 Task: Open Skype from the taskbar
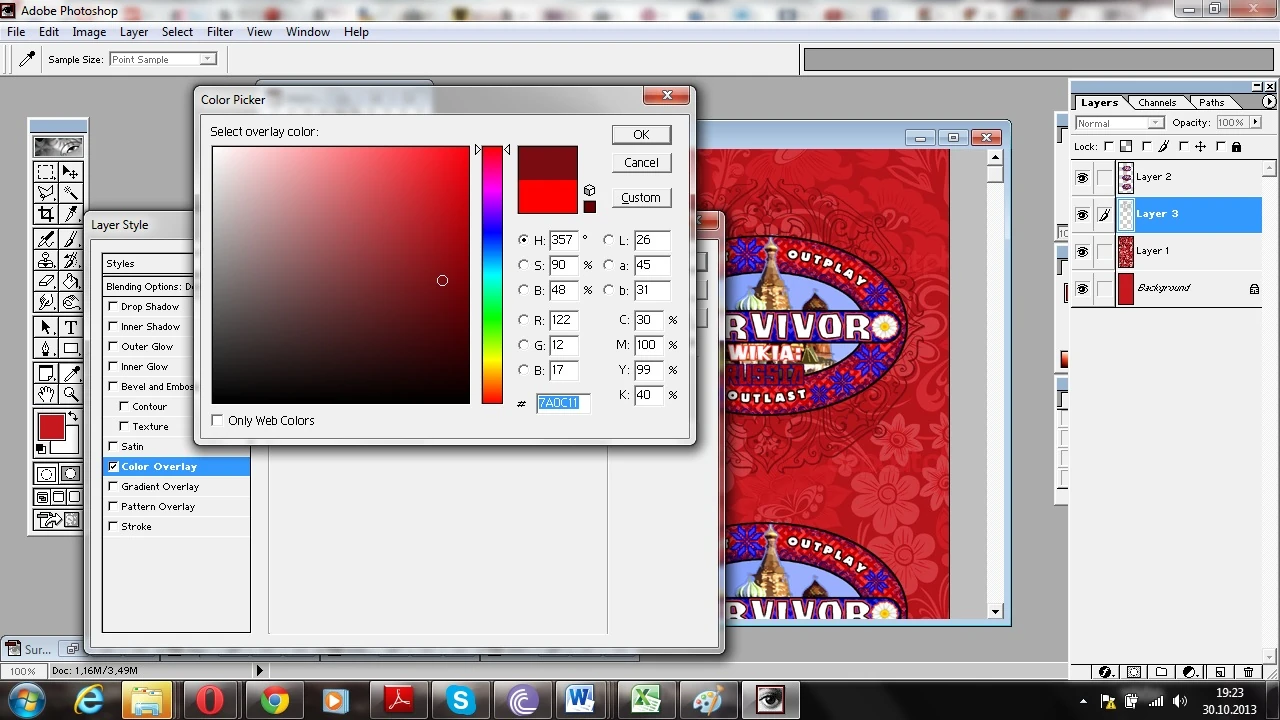[460, 701]
